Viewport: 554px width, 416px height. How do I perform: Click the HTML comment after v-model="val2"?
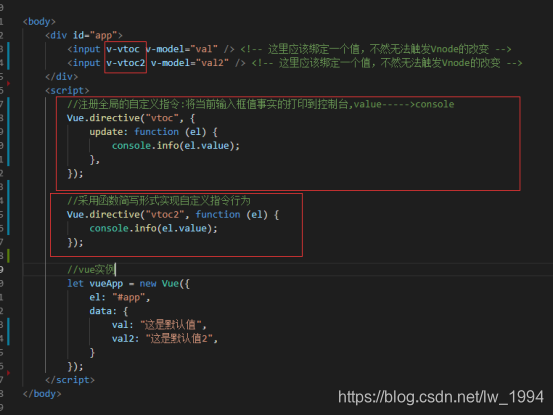coord(387,63)
